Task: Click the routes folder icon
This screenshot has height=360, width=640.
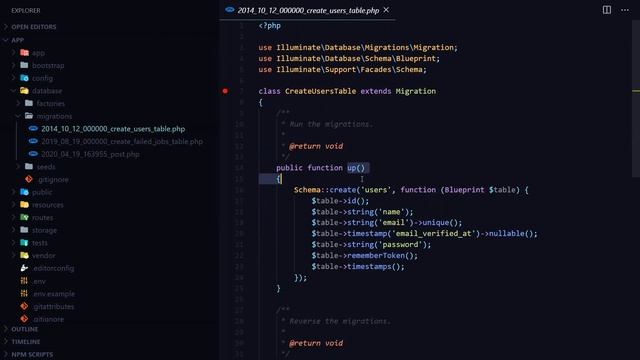Action: pyautogui.click(x=24, y=217)
